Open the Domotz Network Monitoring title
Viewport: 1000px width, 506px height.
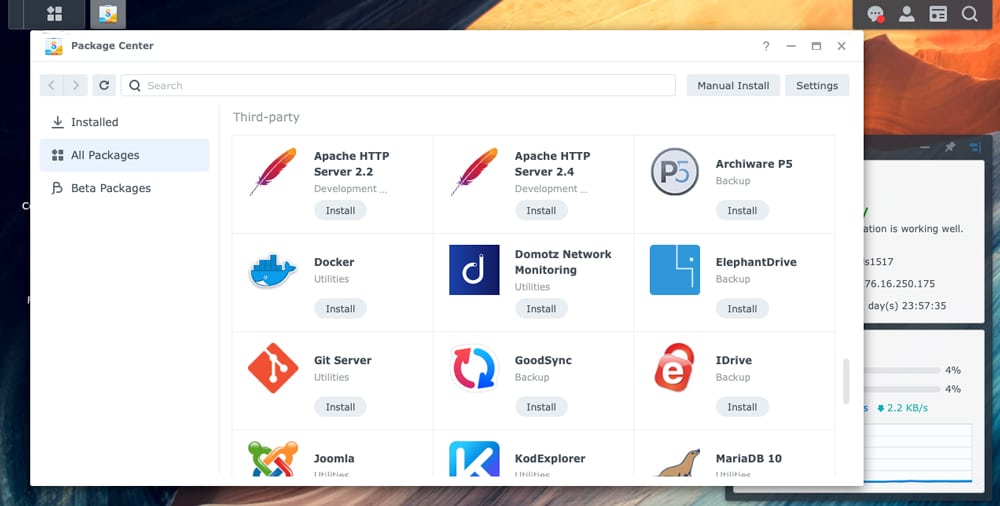point(563,262)
